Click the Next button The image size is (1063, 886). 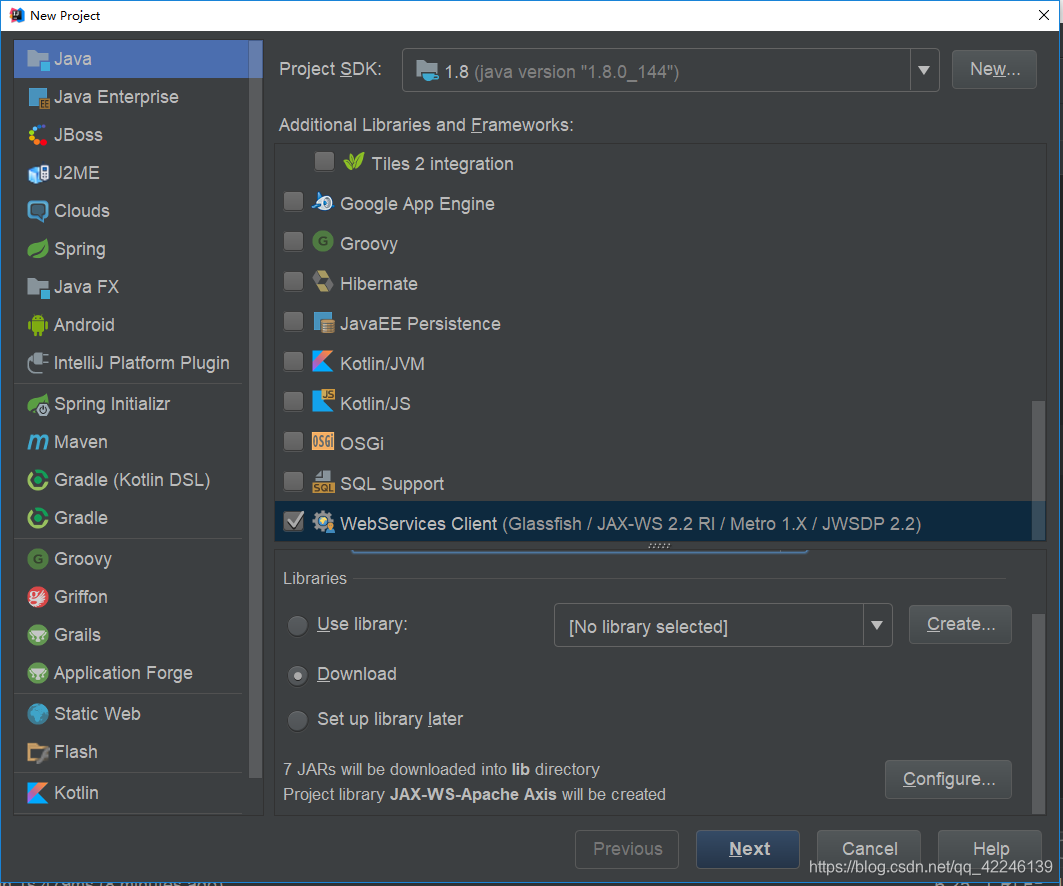click(x=748, y=849)
